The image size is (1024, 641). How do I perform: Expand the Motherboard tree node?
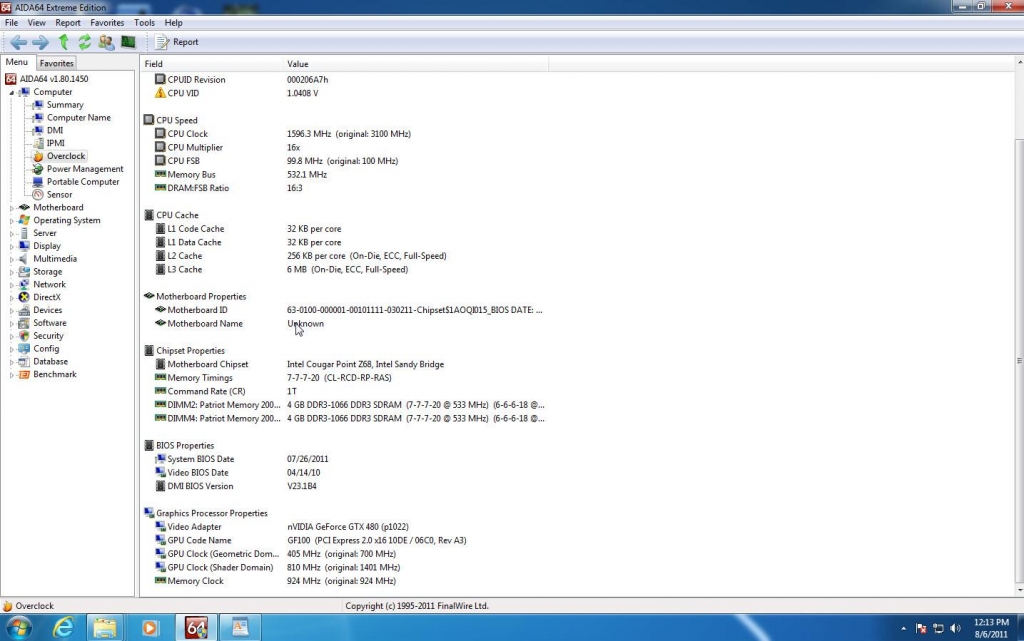click(13, 208)
